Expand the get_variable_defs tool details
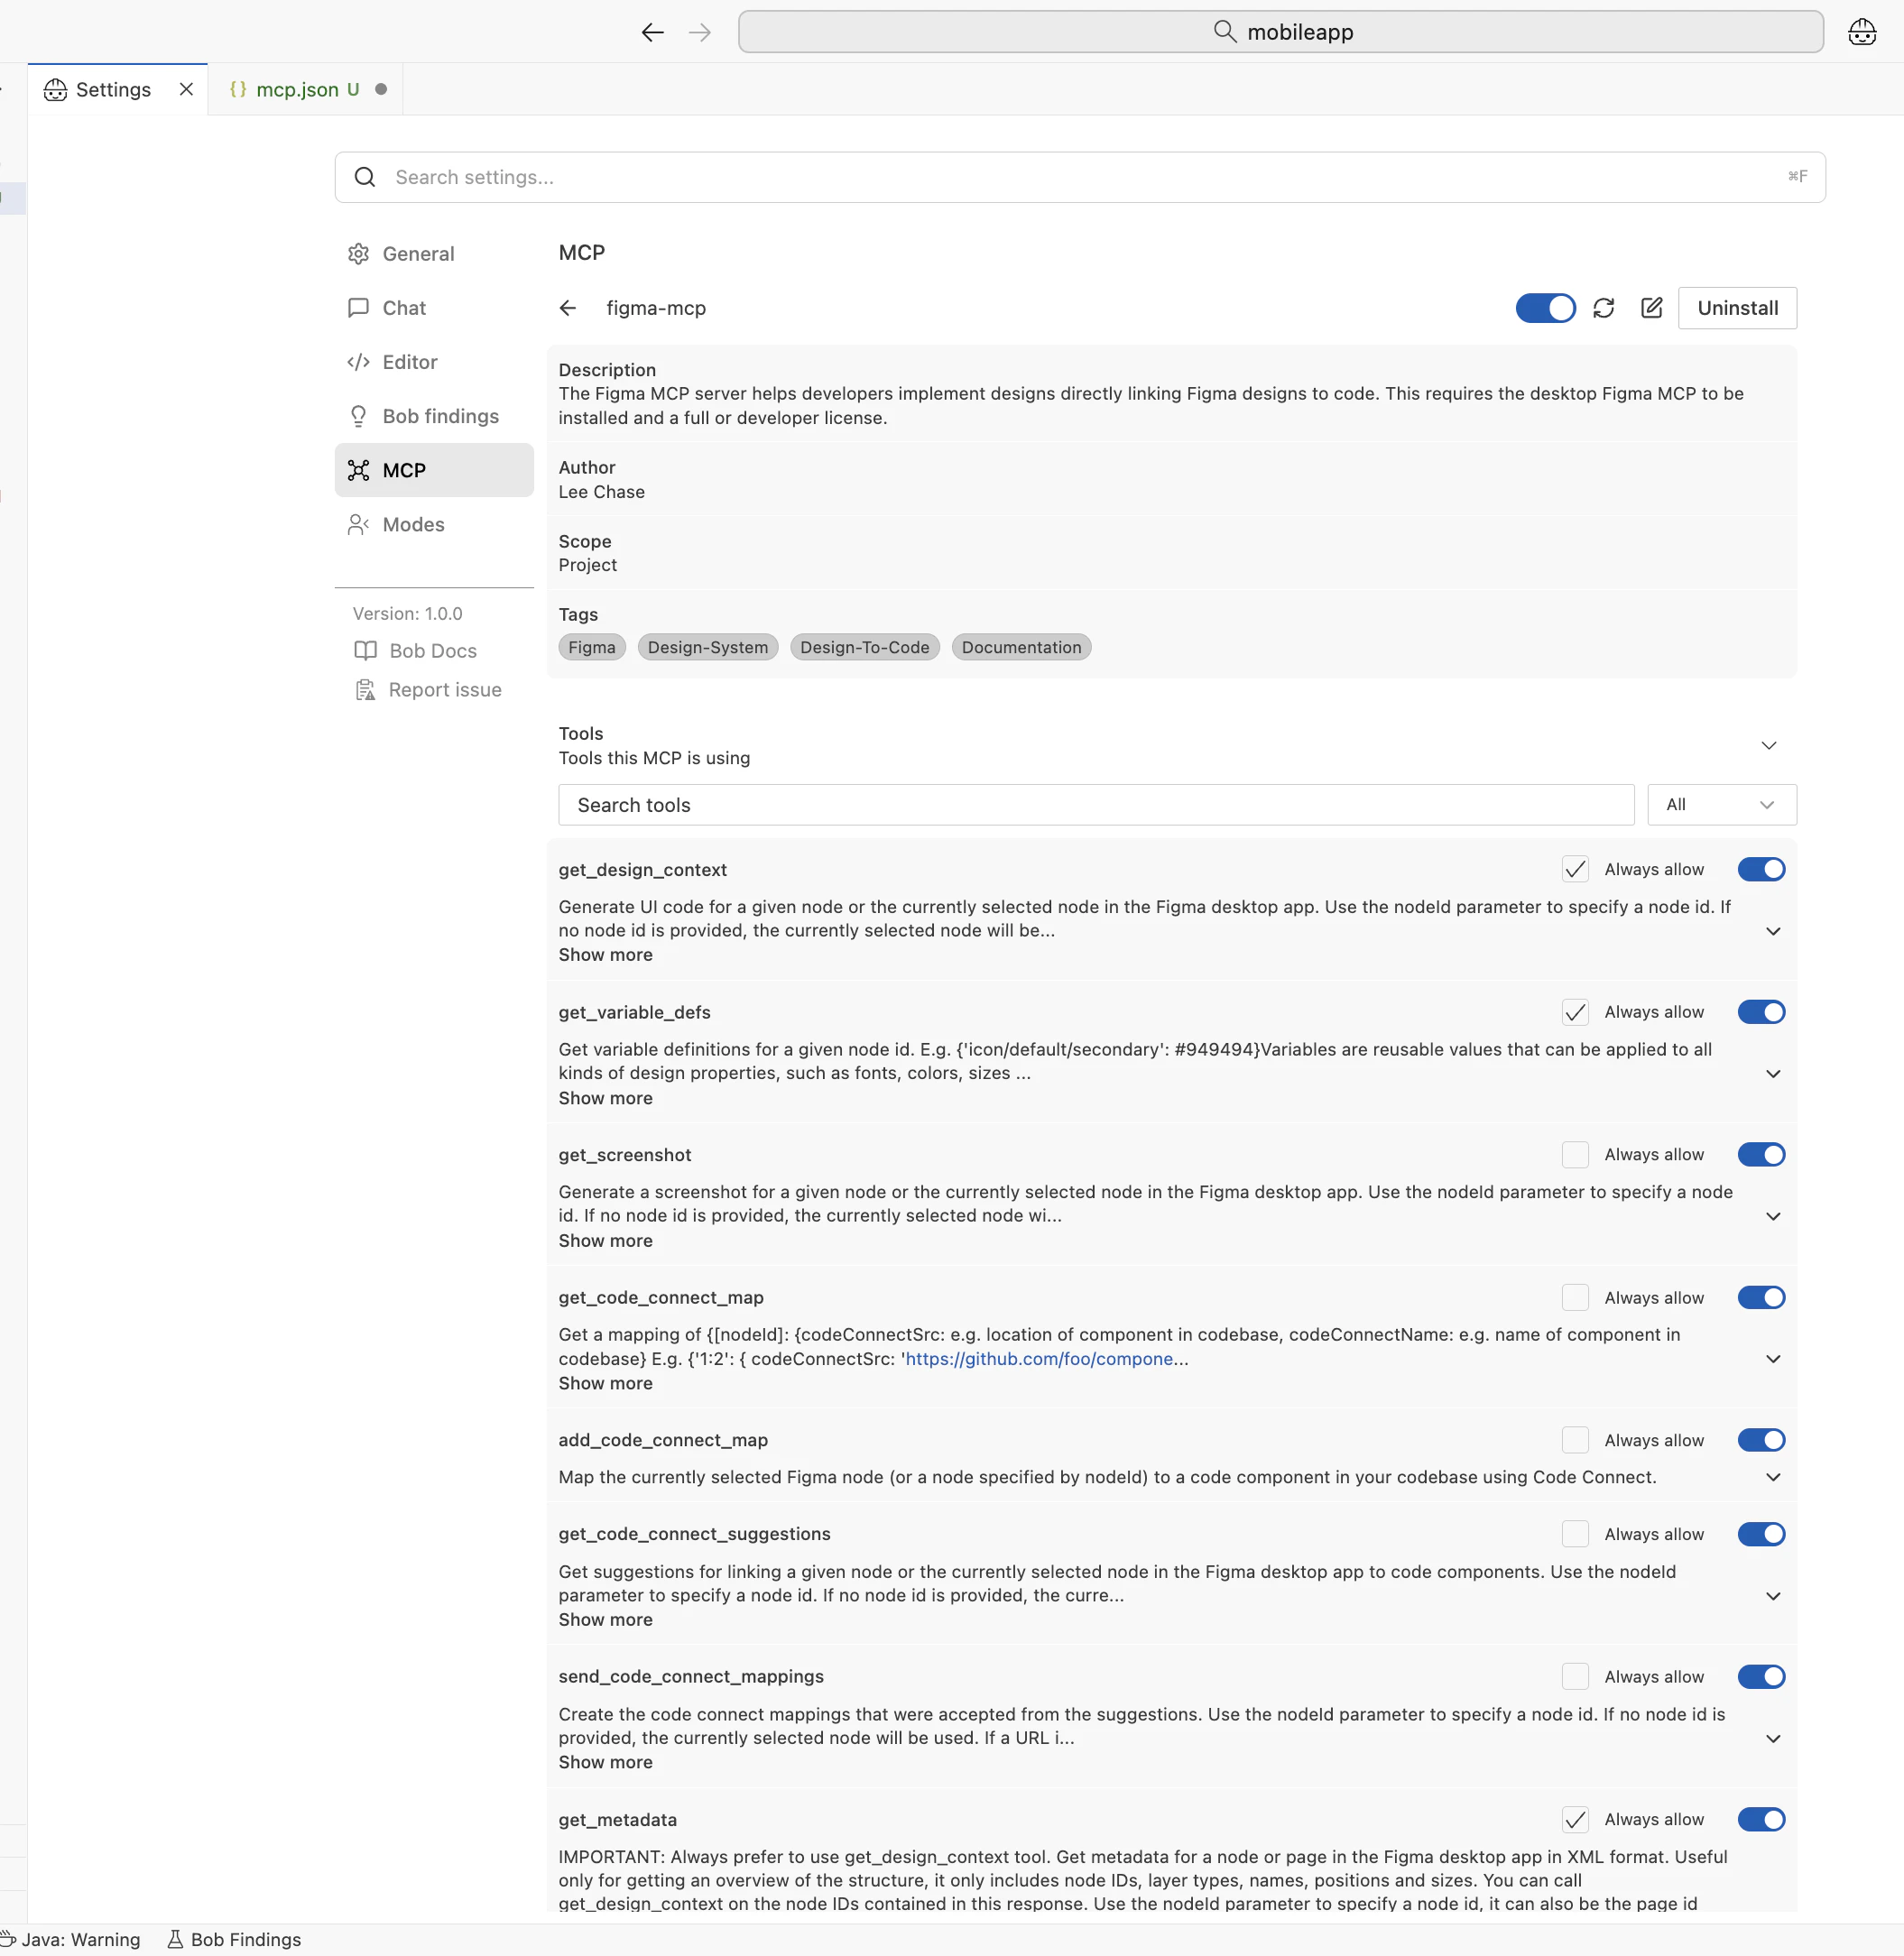Image resolution: width=1904 pixels, height=1956 pixels. 1773,1073
